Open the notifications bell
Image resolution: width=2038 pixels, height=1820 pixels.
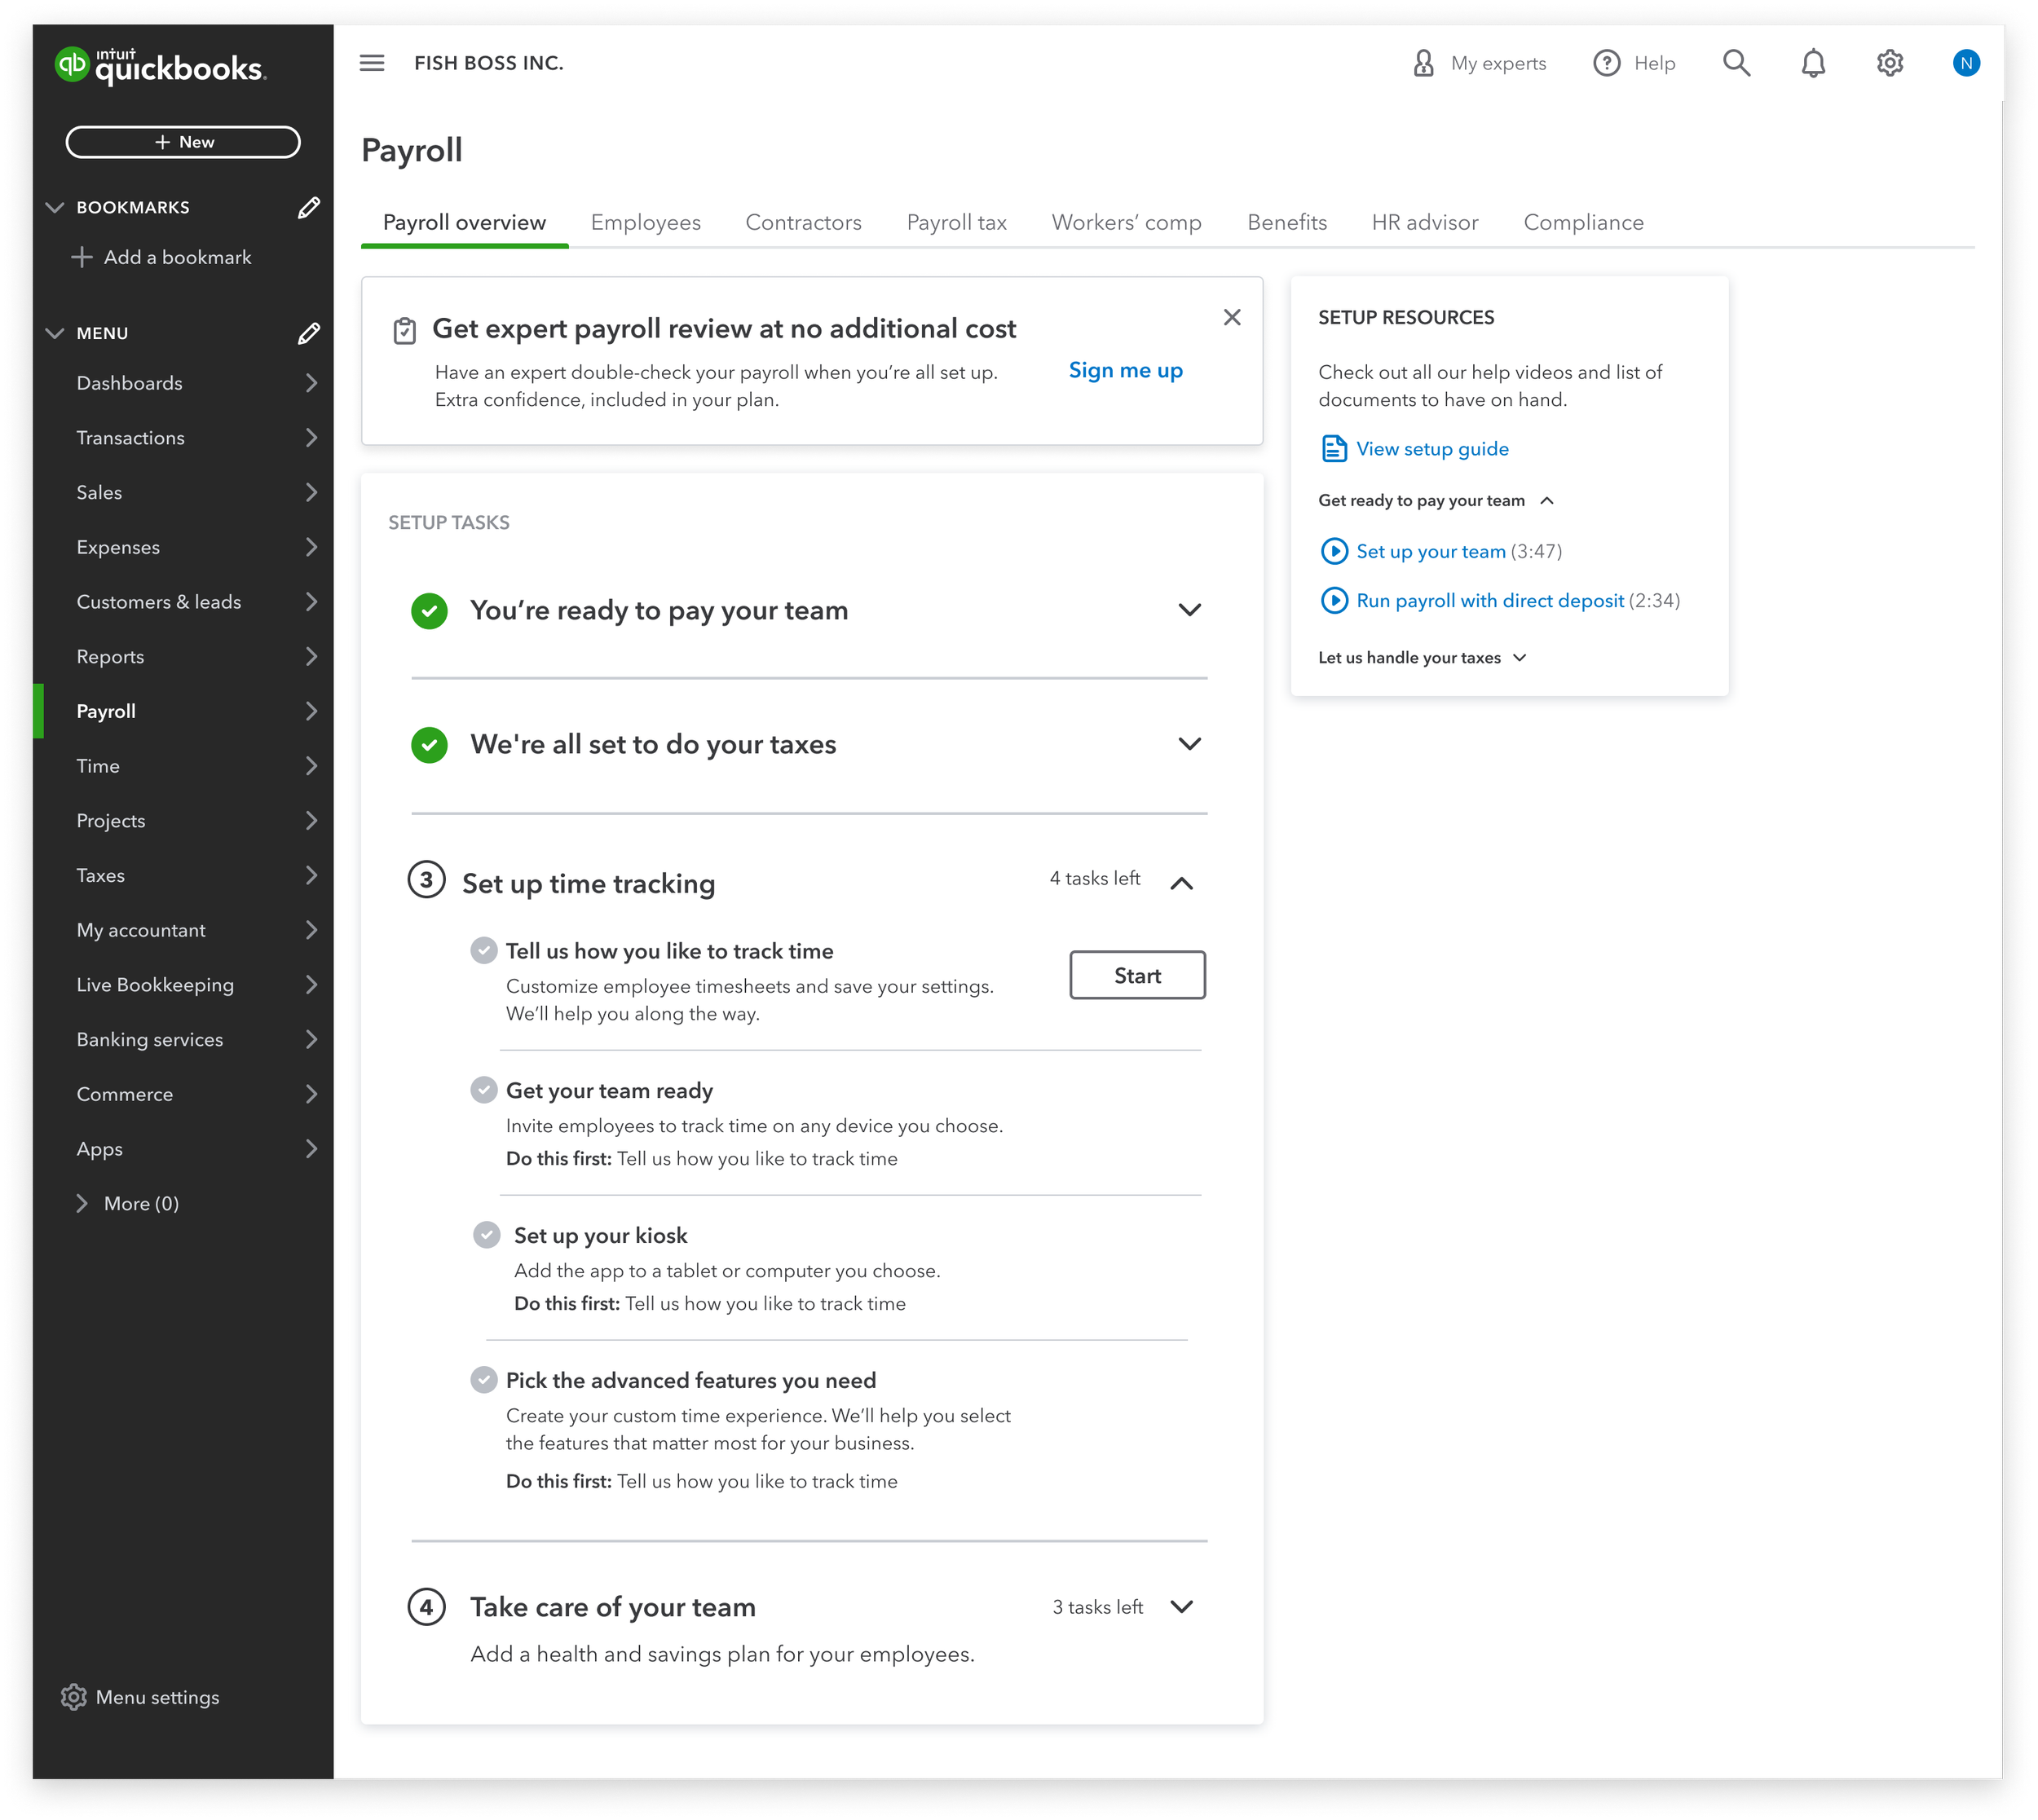(1813, 63)
